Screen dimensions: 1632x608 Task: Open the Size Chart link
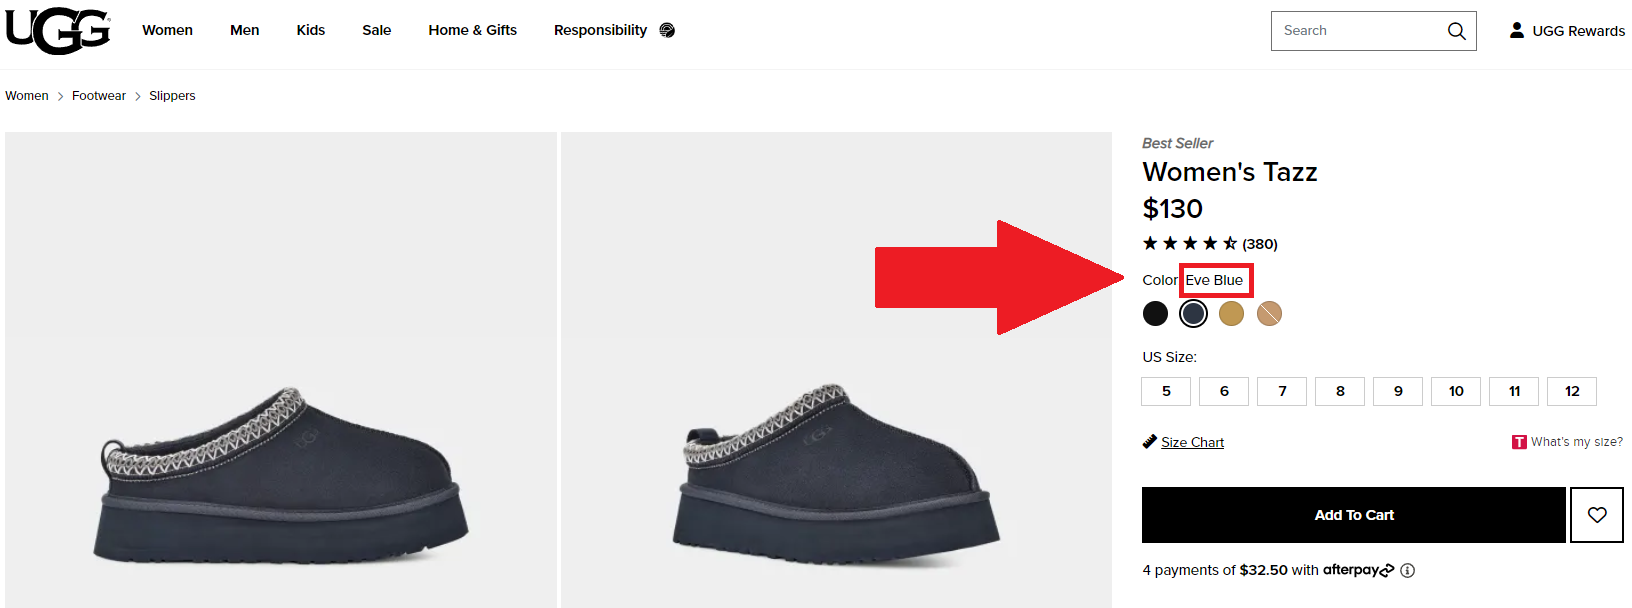[1192, 442]
